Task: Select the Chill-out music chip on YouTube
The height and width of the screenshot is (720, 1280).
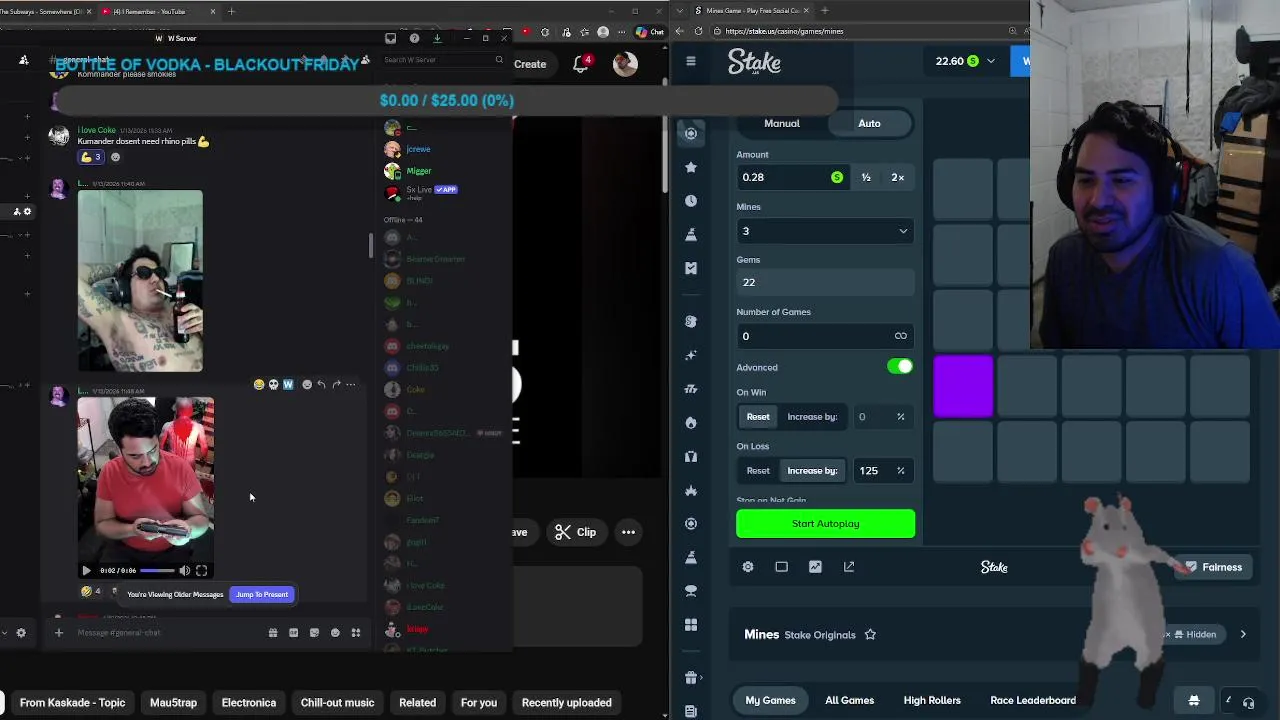Action: (337, 702)
